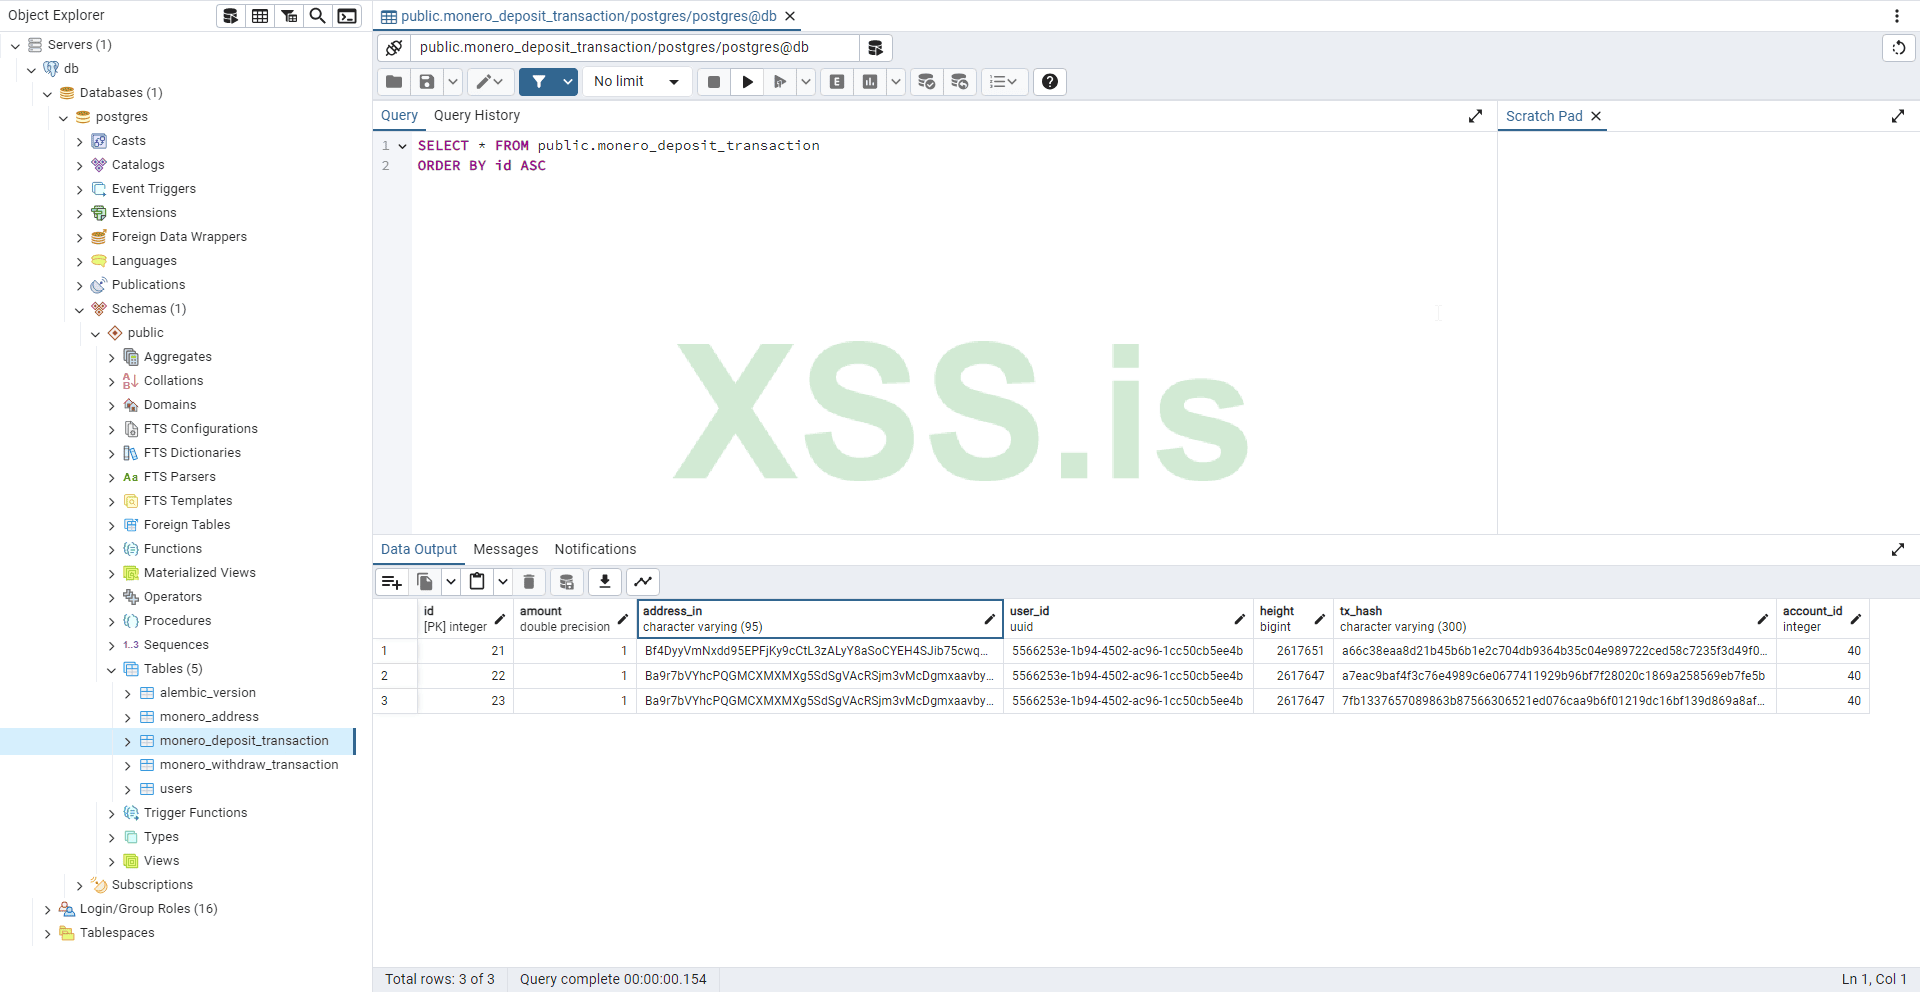This screenshot has height=992, width=1920.
Task: Open the Help question mark
Action: (1050, 82)
